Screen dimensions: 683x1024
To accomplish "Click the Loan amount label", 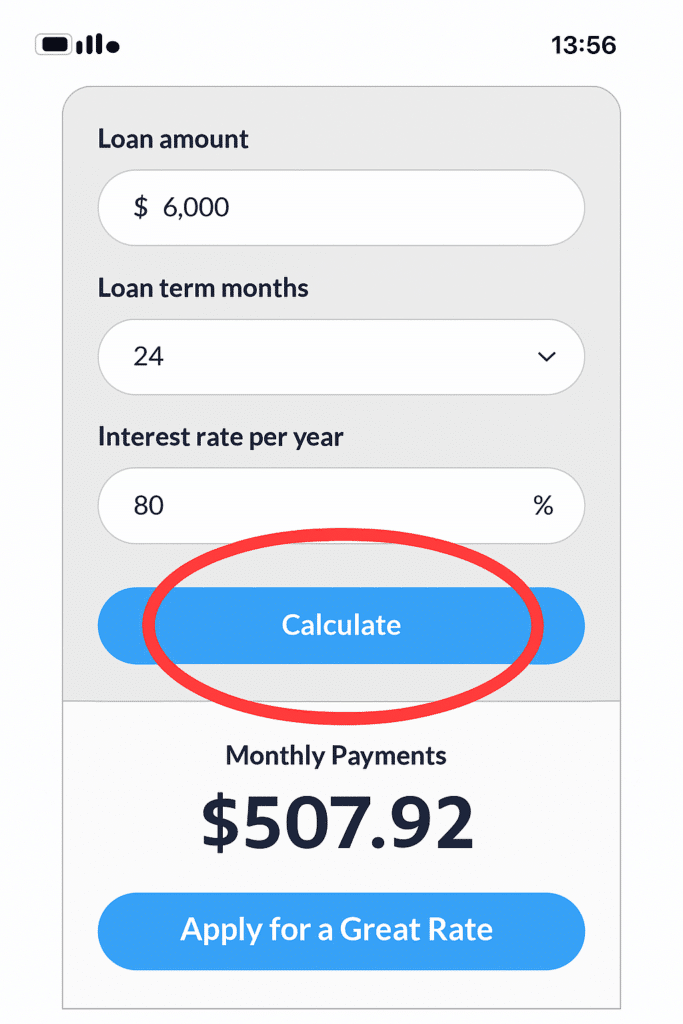I will pyautogui.click(x=172, y=139).
